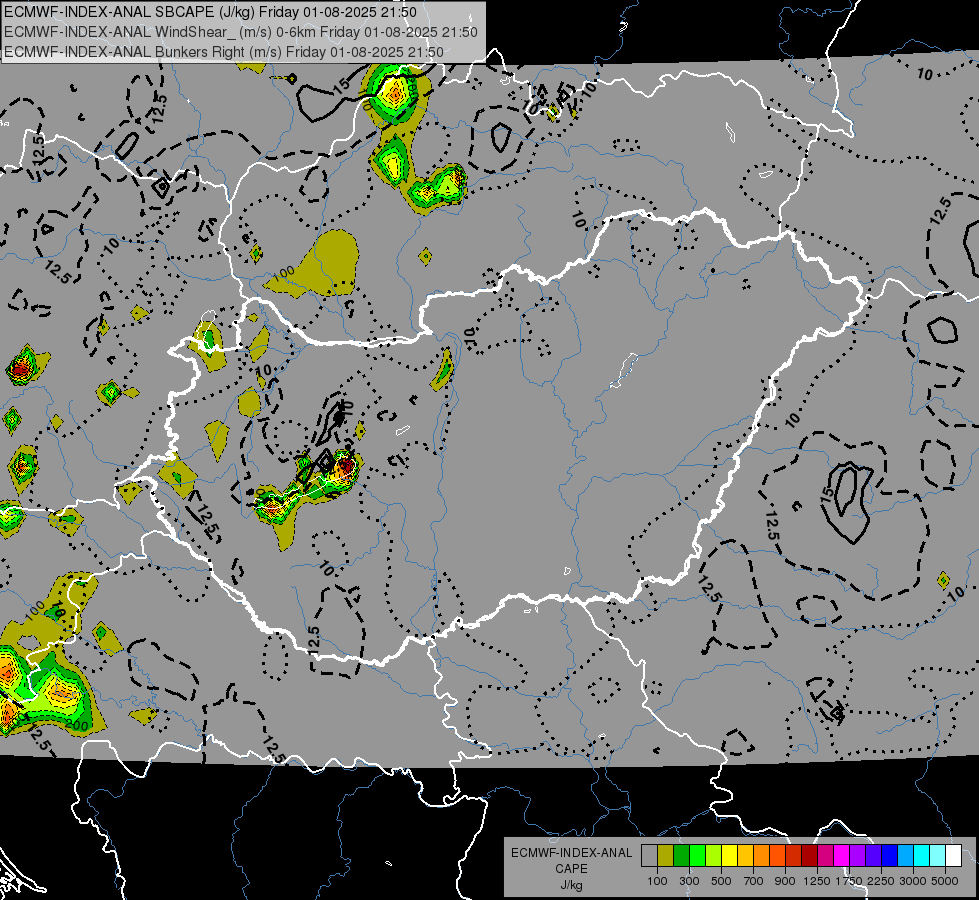979x900 pixels.
Task: Click the 2250 legend scale label
Action: (881, 881)
